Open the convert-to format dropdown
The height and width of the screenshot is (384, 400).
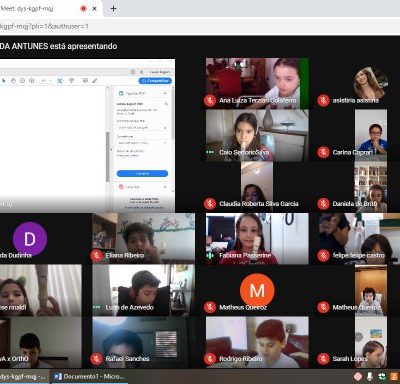(x=142, y=143)
